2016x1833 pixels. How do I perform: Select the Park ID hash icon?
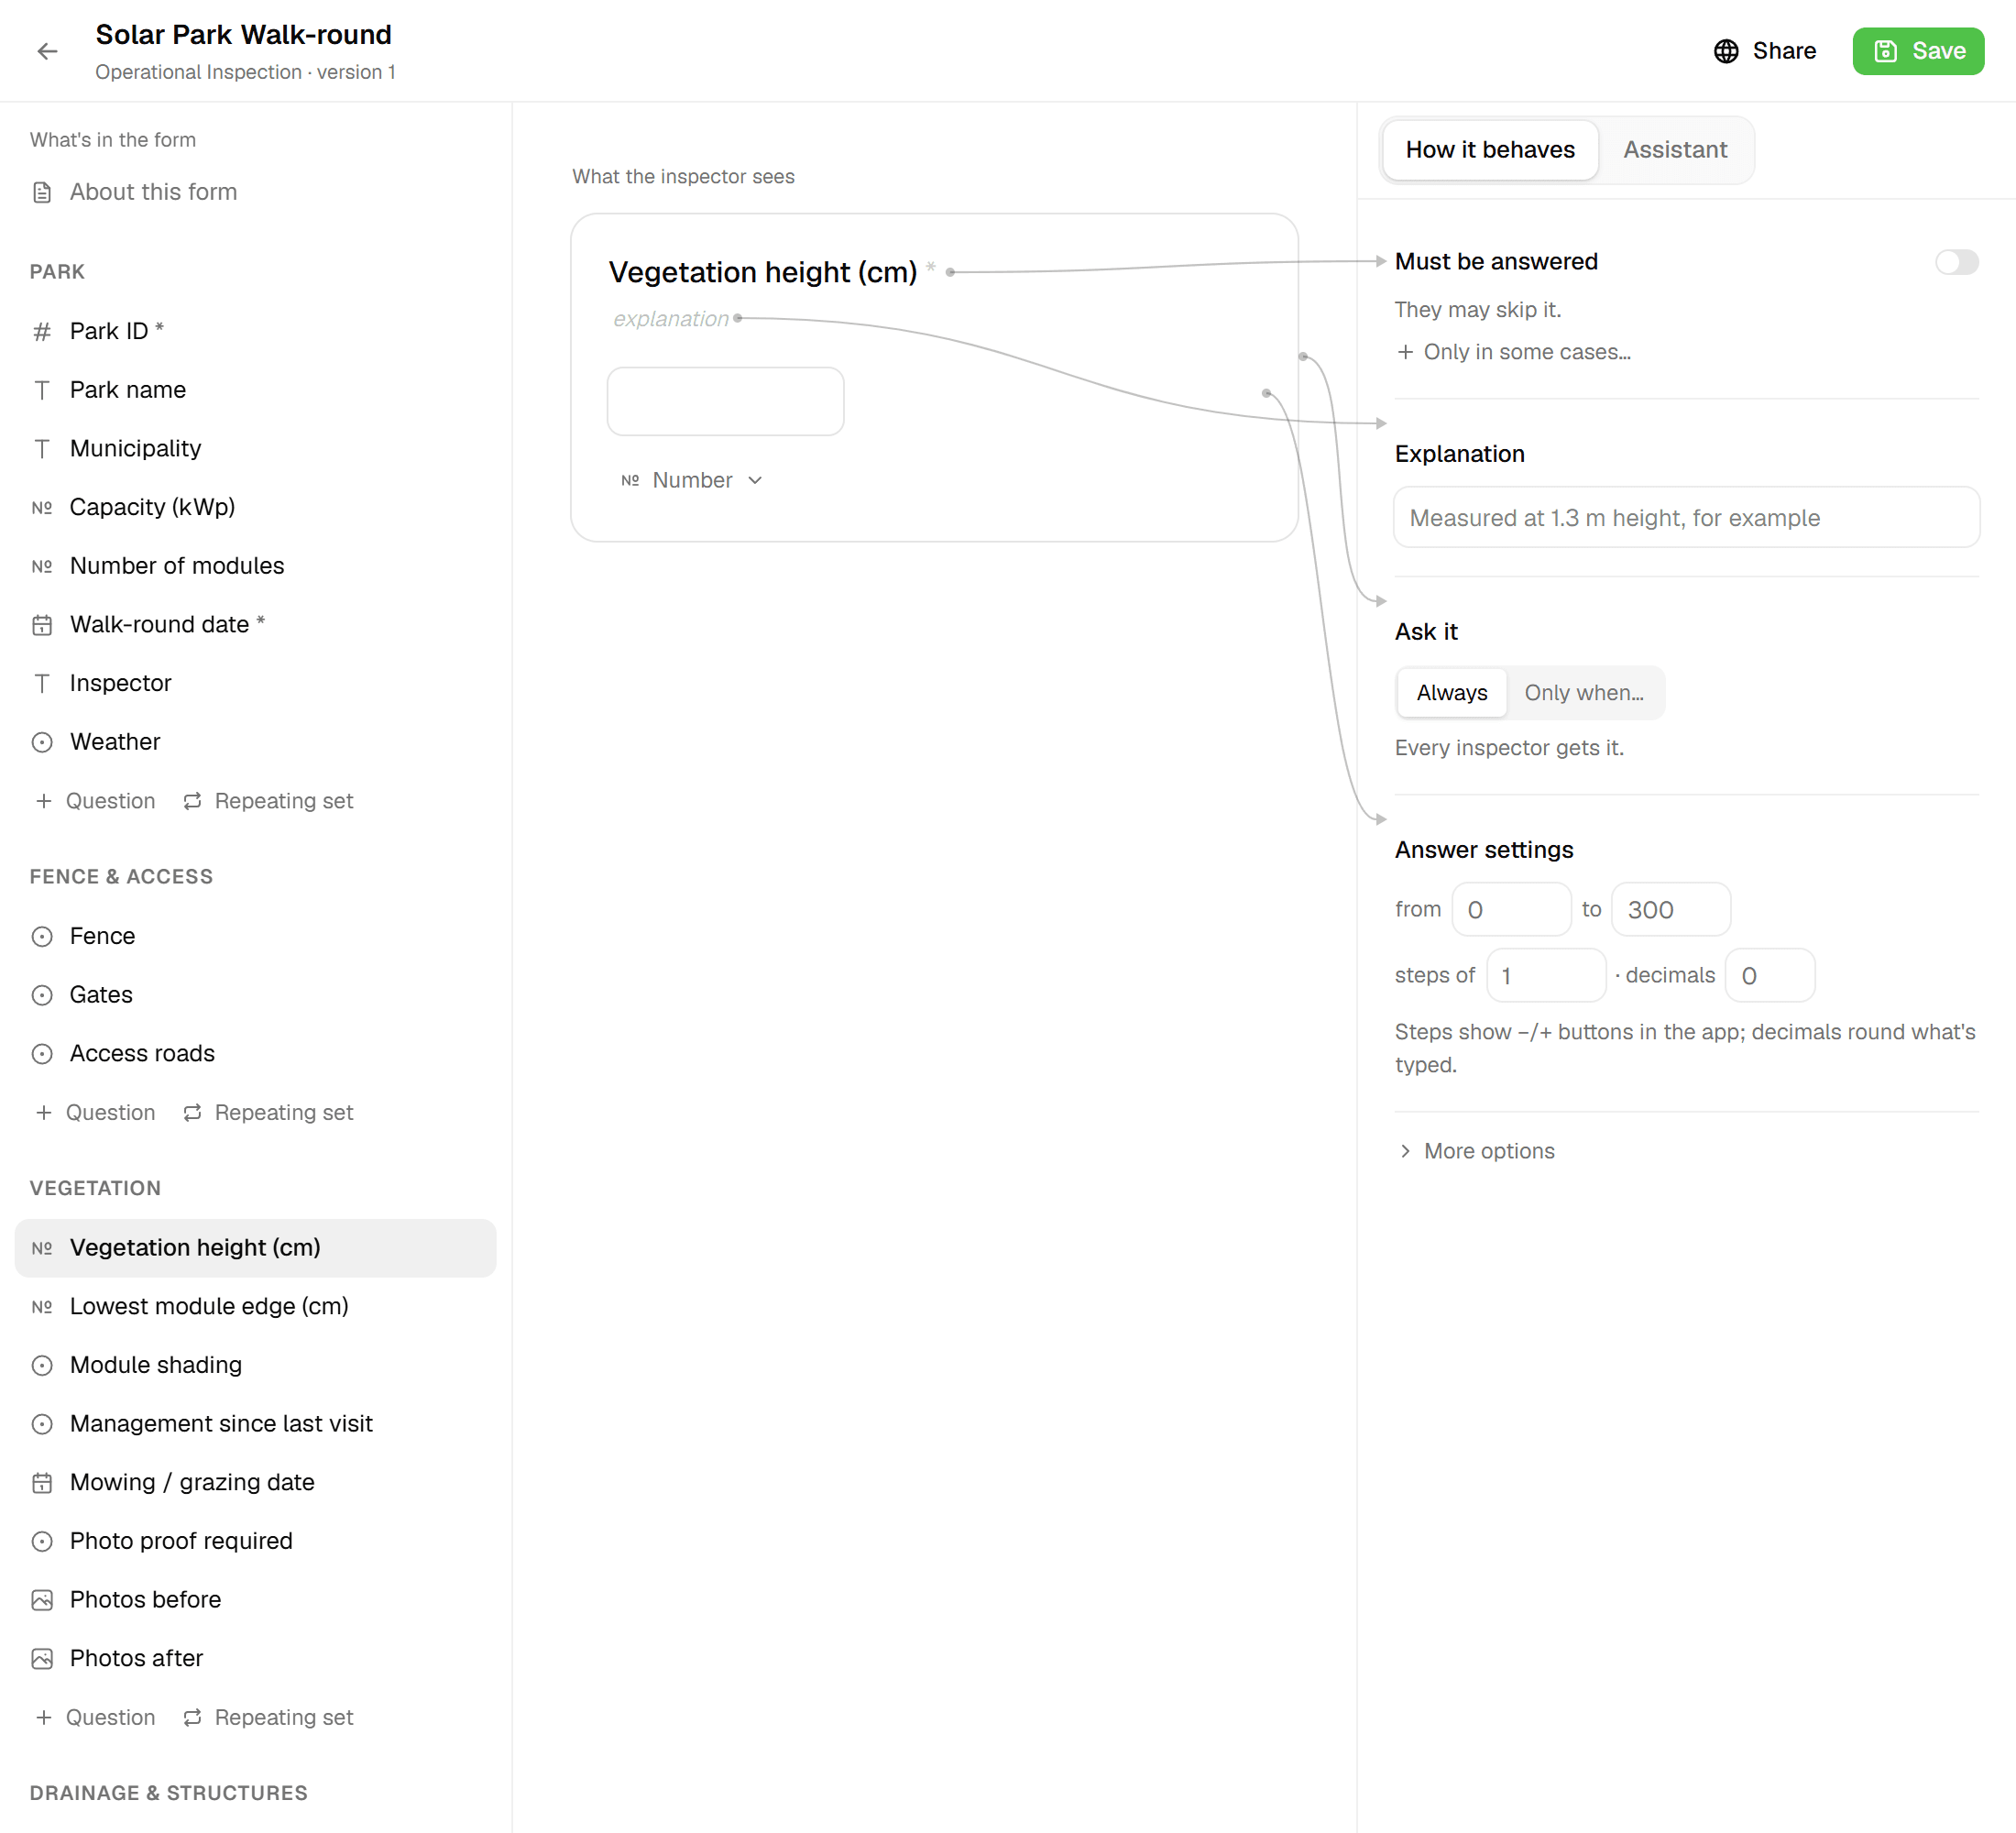point(42,331)
